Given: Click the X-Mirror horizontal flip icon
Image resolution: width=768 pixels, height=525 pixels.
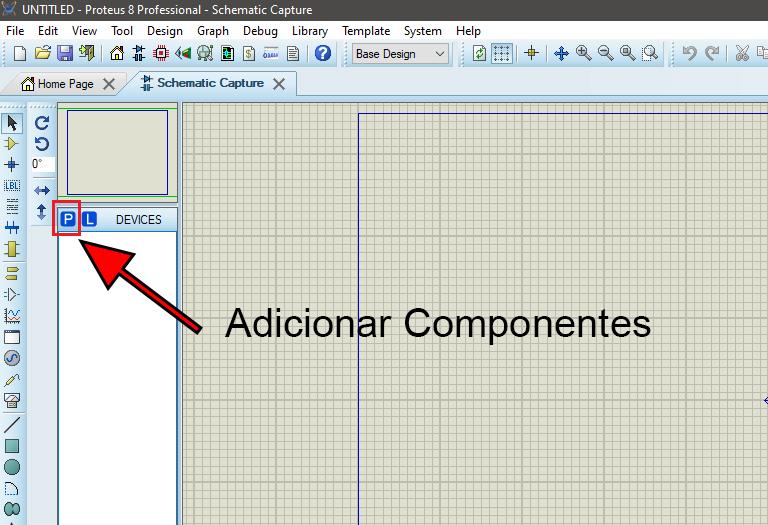Looking at the screenshot, I should coord(42,190).
